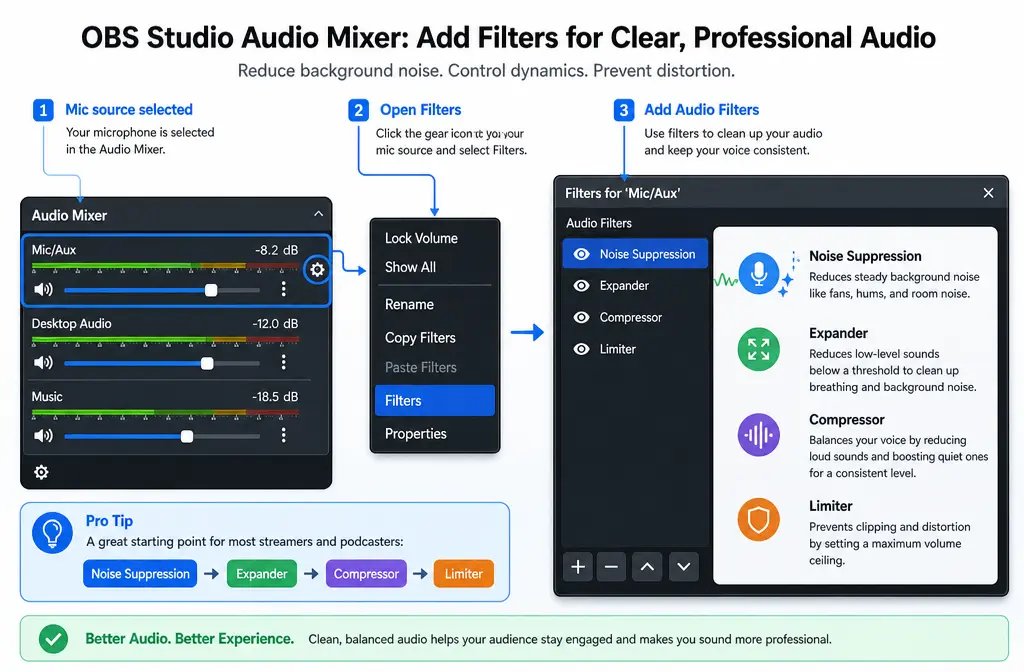Screen dimensions: 1024x672
Task: Mute the Music speaker icon
Action: (x=43, y=436)
